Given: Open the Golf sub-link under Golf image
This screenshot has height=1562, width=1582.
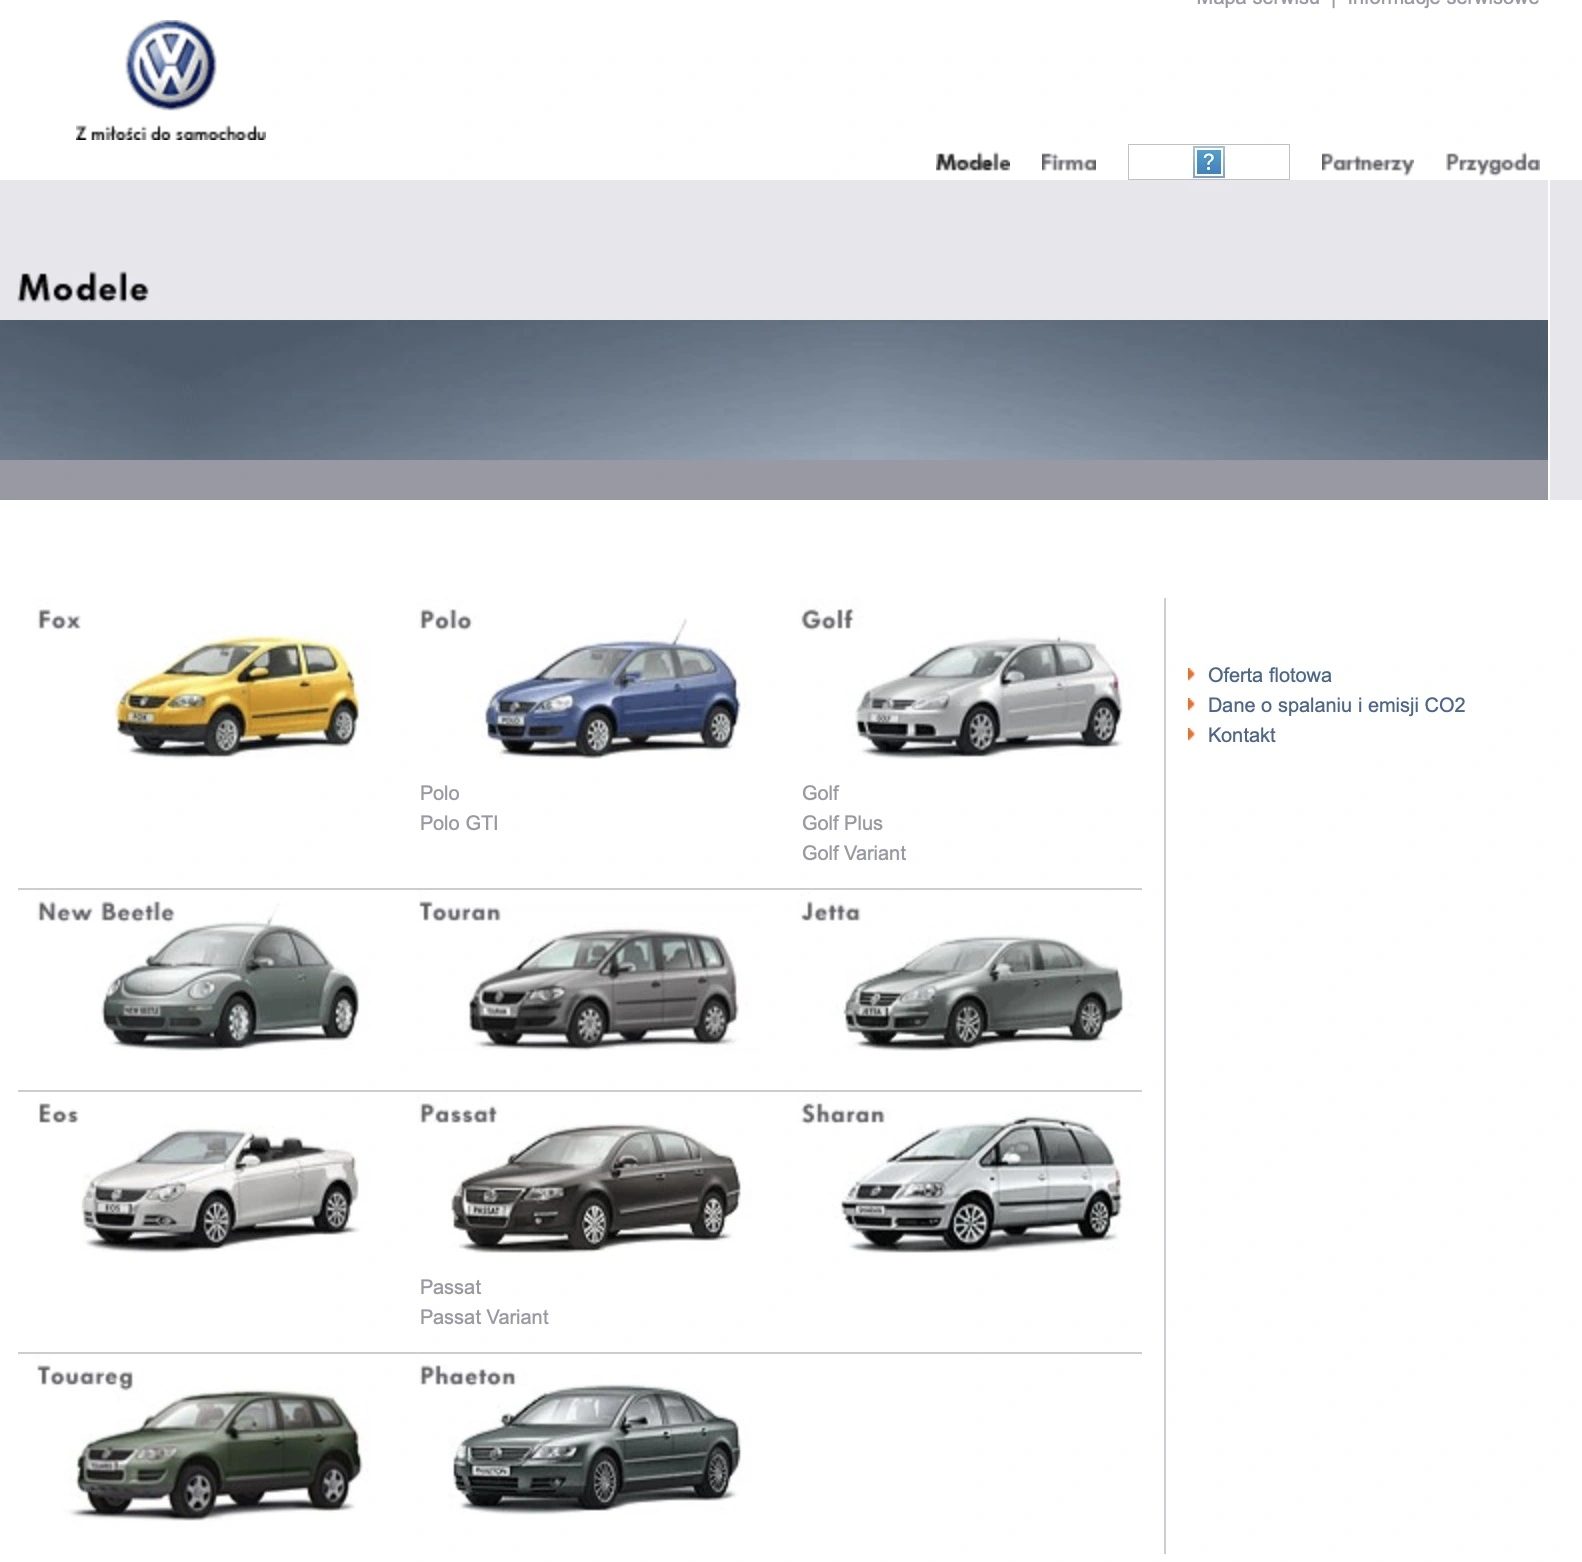Looking at the screenshot, I should pos(820,793).
